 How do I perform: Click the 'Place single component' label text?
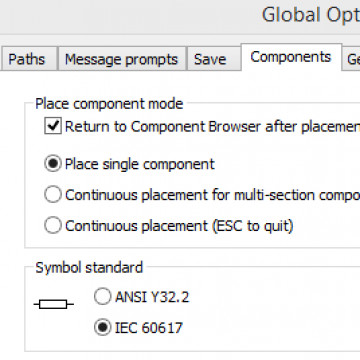tap(140, 164)
